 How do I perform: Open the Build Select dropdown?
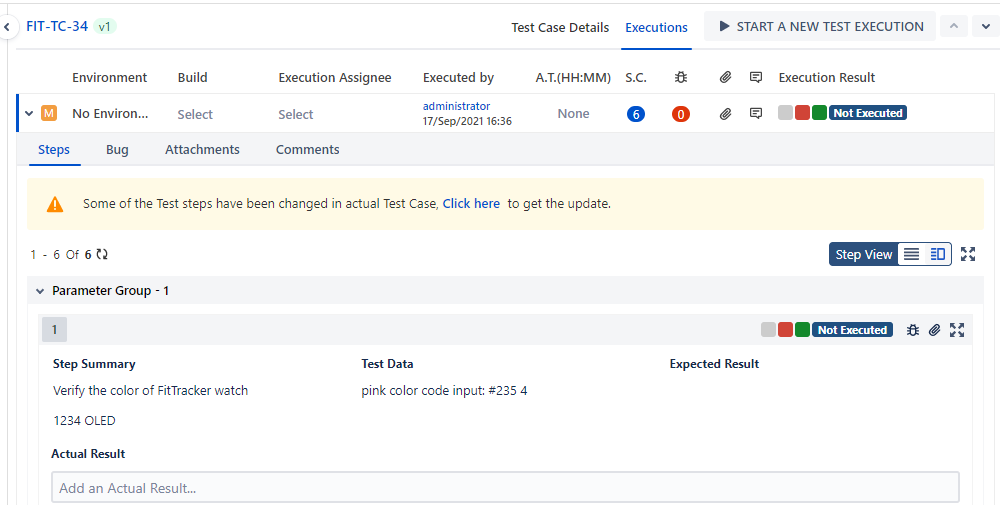coord(195,115)
